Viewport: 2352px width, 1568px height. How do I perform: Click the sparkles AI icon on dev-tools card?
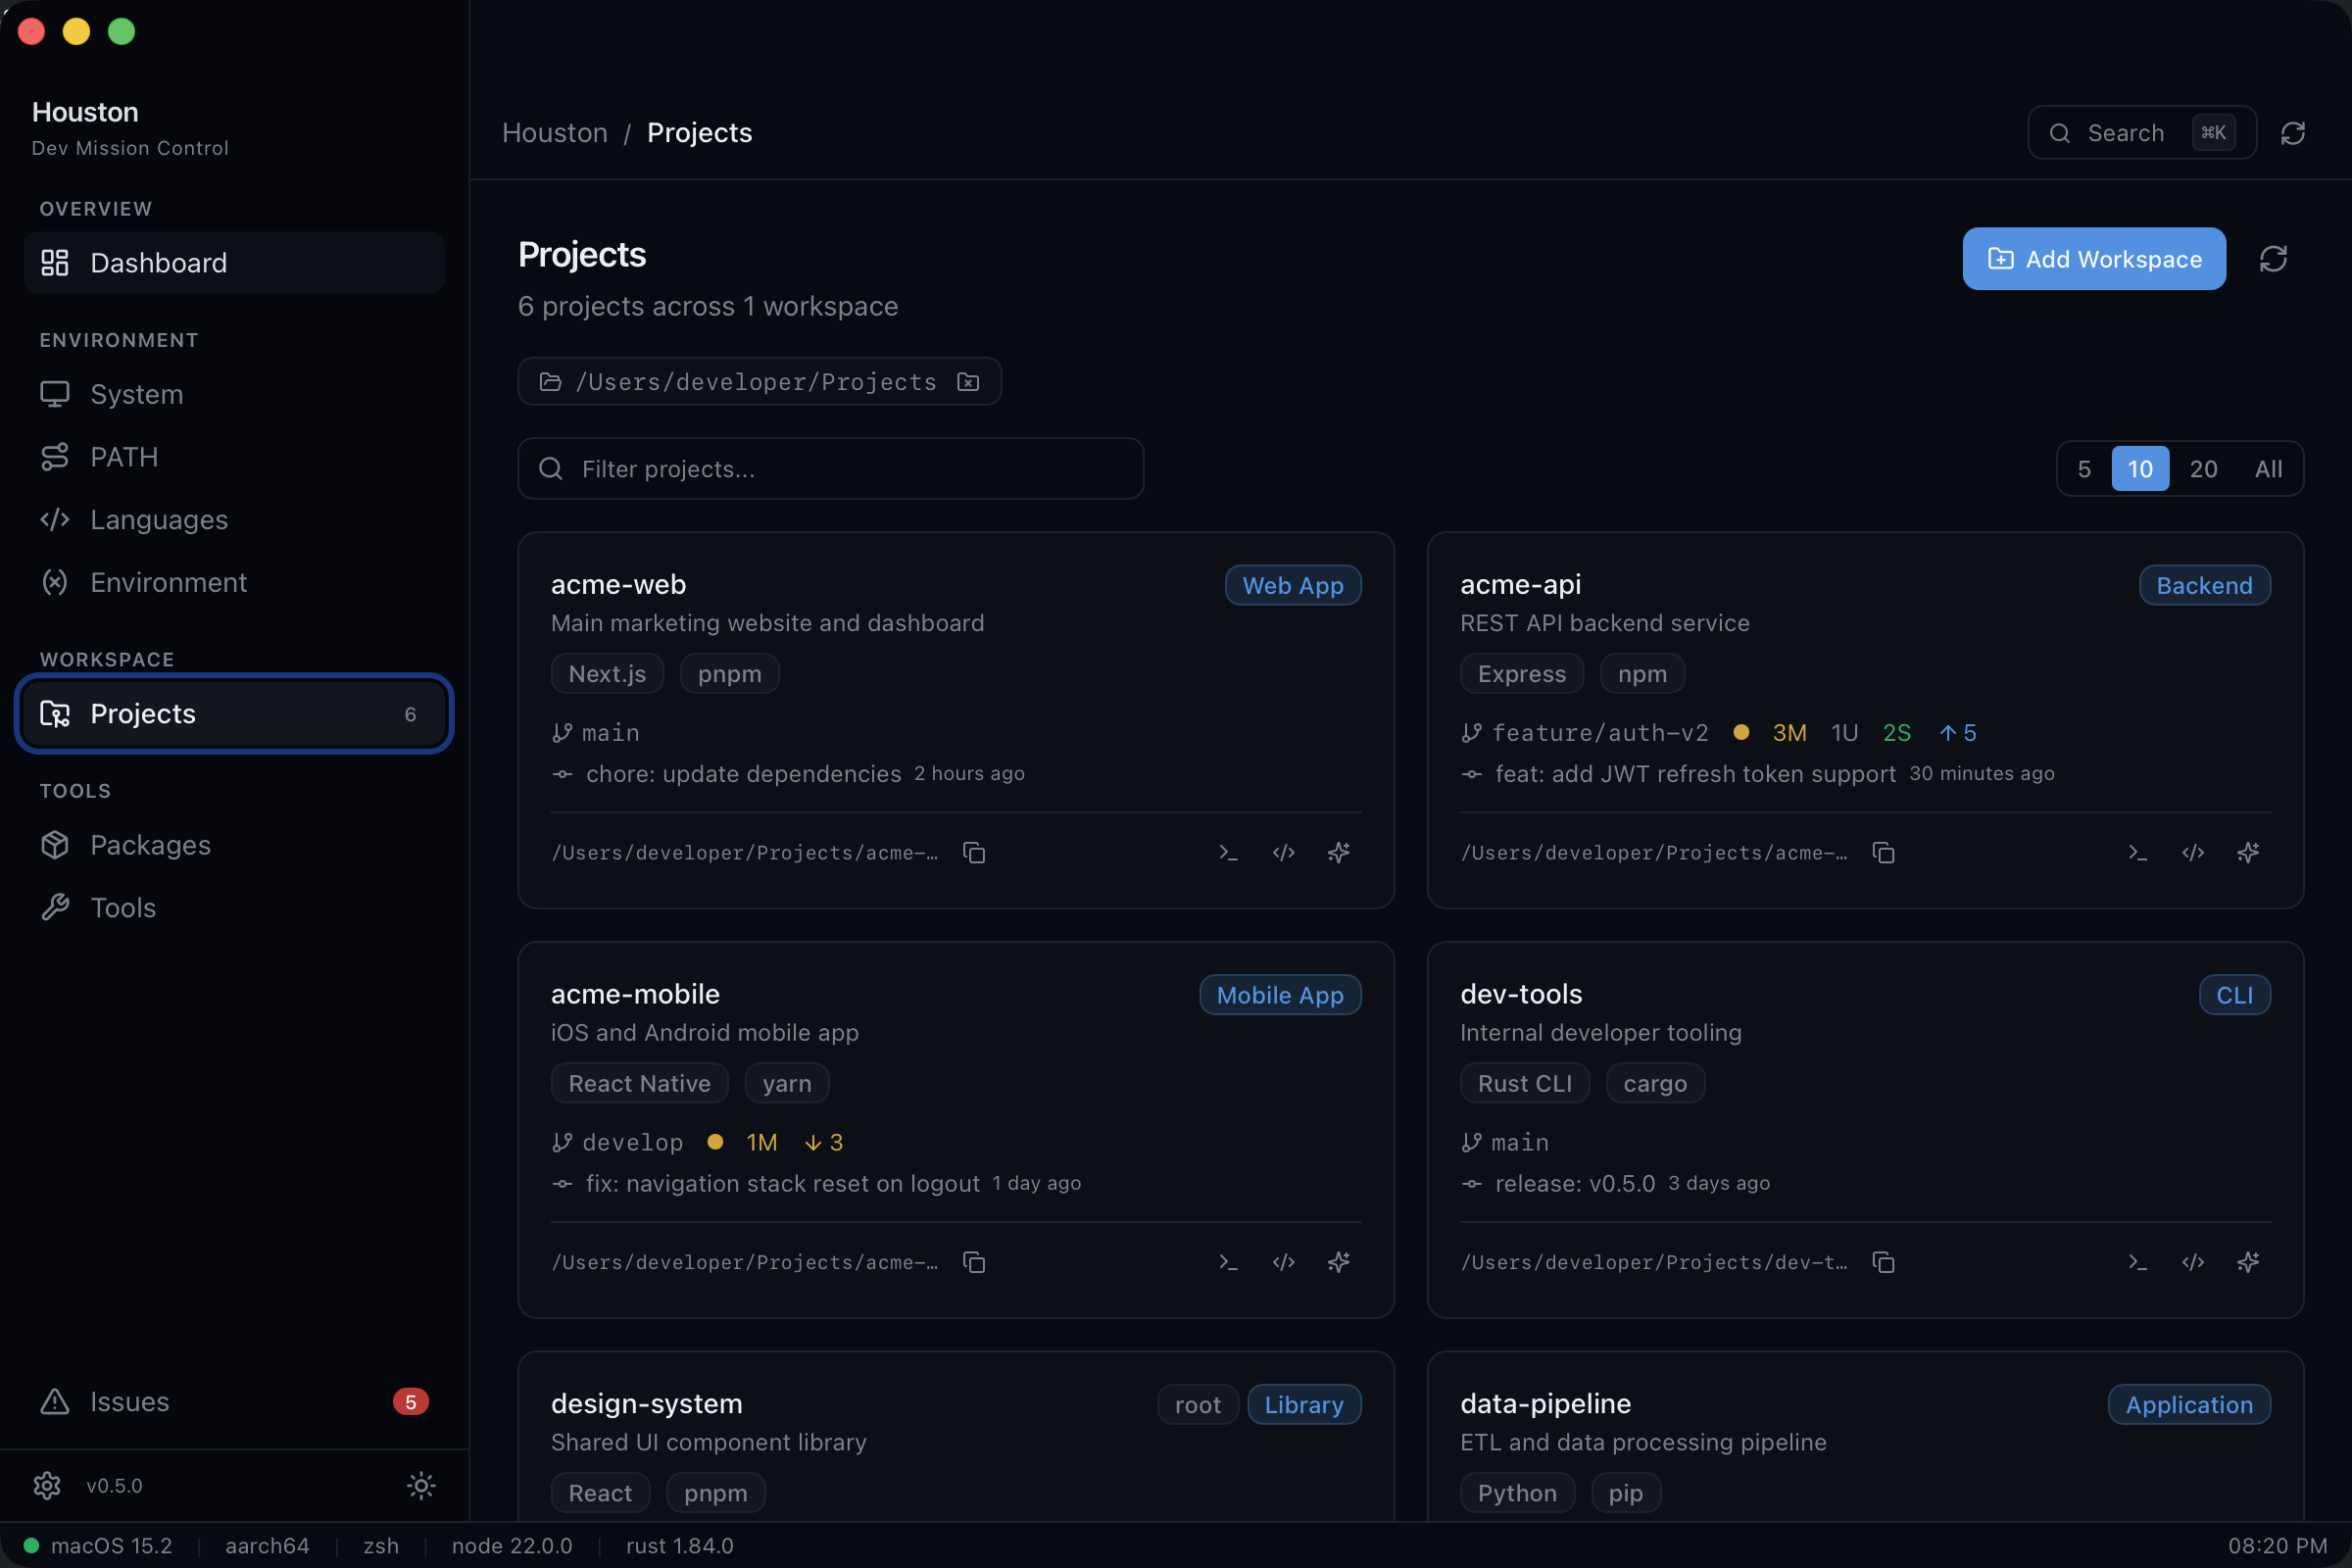[x=2248, y=1262]
